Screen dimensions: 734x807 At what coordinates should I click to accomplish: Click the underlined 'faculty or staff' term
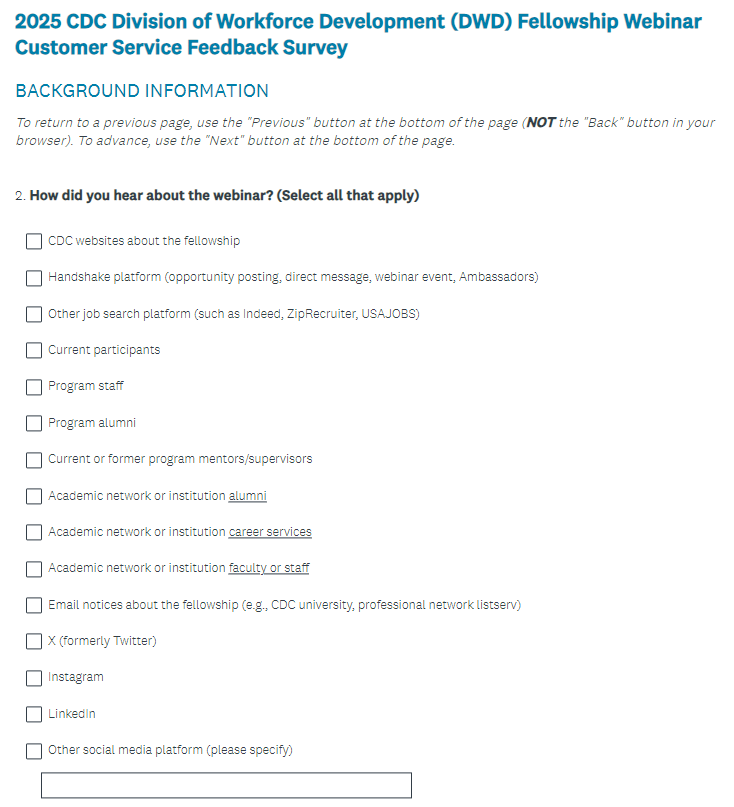tap(269, 568)
